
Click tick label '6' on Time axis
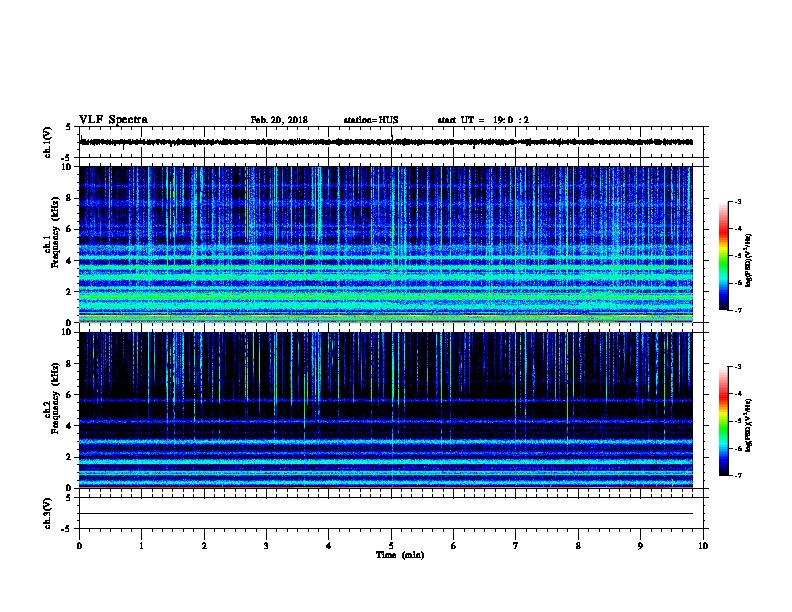(x=454, y=546)
